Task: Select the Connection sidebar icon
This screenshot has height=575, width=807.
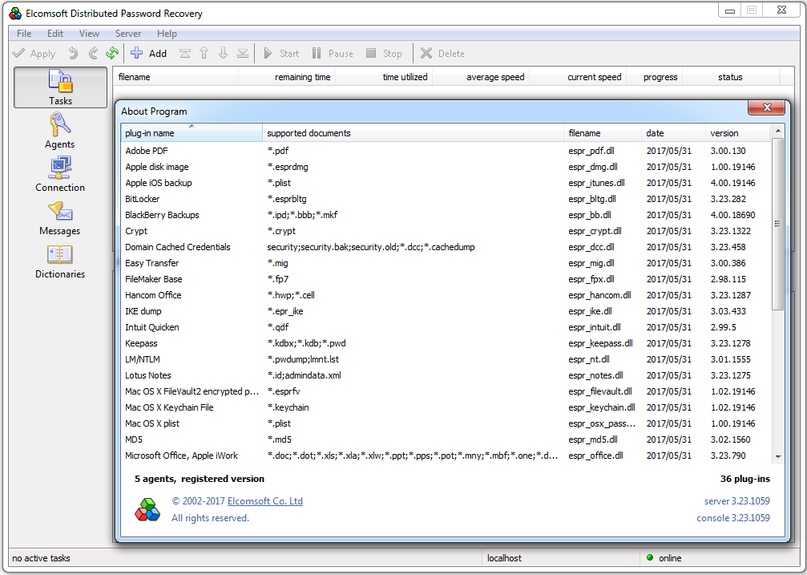Action: coord(60,173)
